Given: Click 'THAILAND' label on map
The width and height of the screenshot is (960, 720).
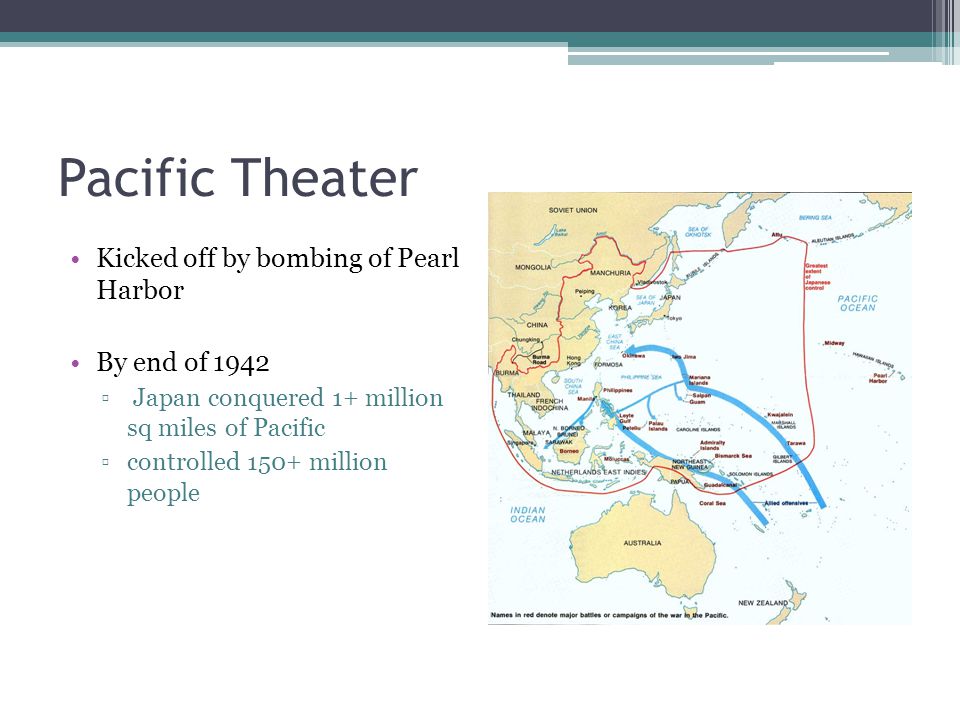Looking at the screenshot, I should [523, 395].
